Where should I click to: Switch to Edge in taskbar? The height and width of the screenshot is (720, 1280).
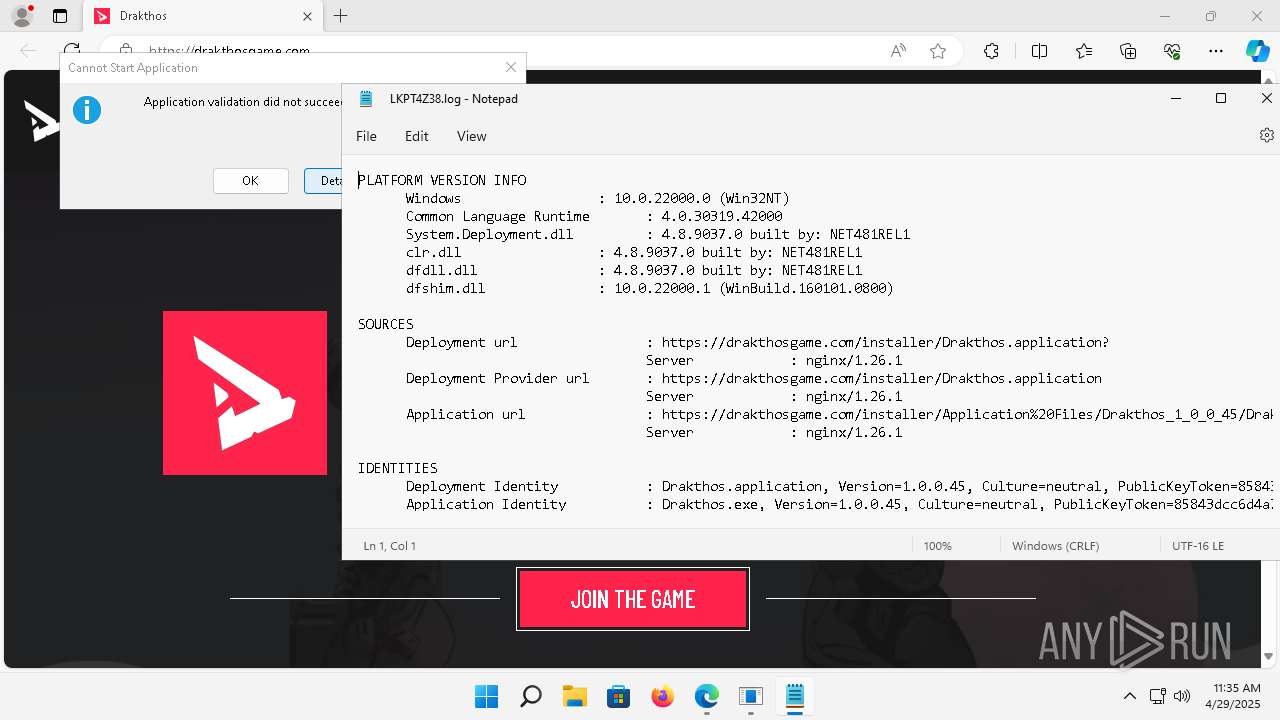click(707, 696)
